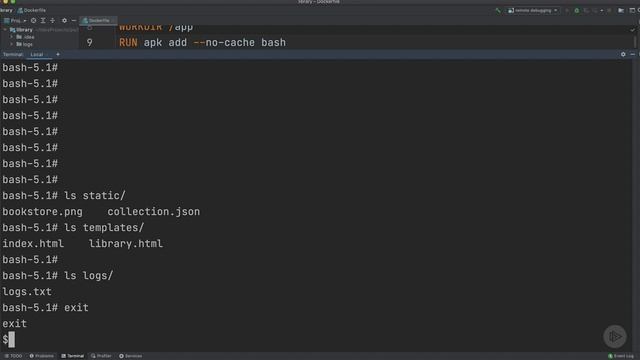
Task: Select the logs folder item
Action: pyautogui.click(x=24, y=44)
